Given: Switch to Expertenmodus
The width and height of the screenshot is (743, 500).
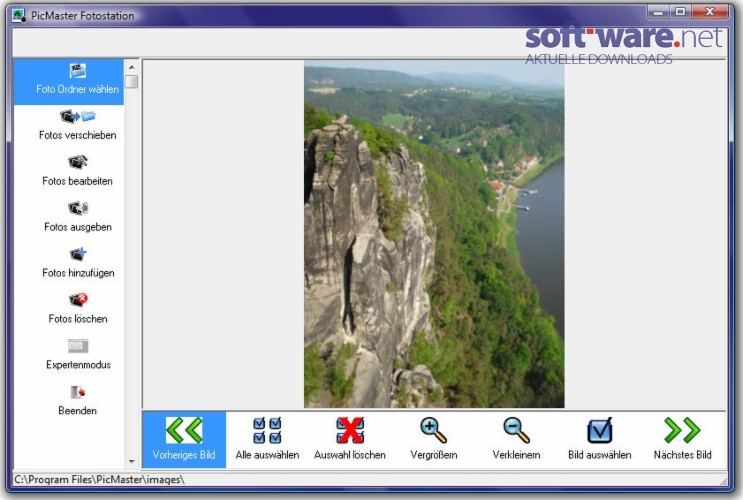Looking at the screenshot, I should (77, 355).
